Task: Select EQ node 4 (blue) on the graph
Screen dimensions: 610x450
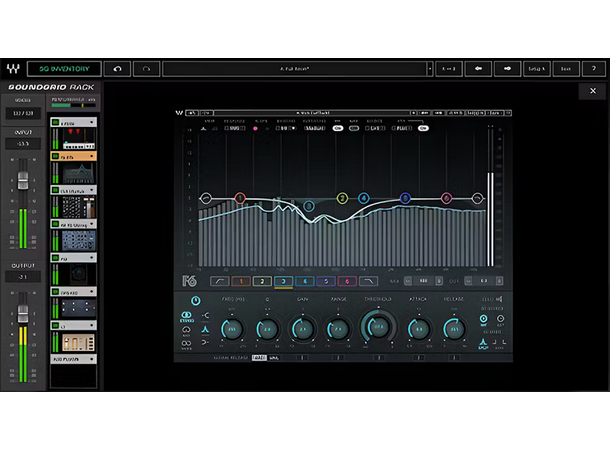Action: (x=364, y=198)
